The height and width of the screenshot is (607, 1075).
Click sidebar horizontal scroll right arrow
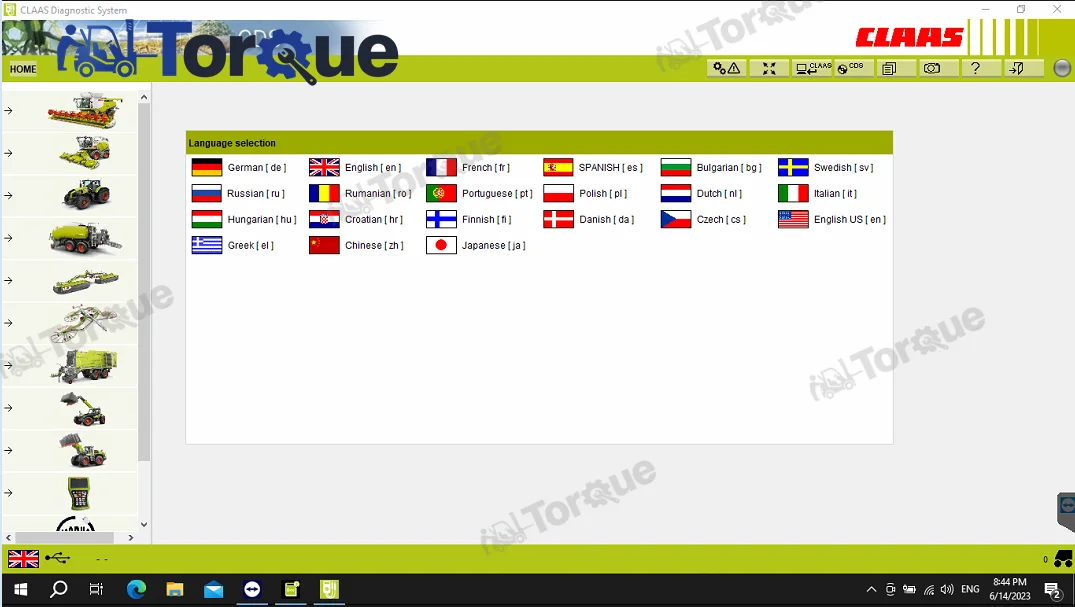pyautogui.click(x=131, y=538)
